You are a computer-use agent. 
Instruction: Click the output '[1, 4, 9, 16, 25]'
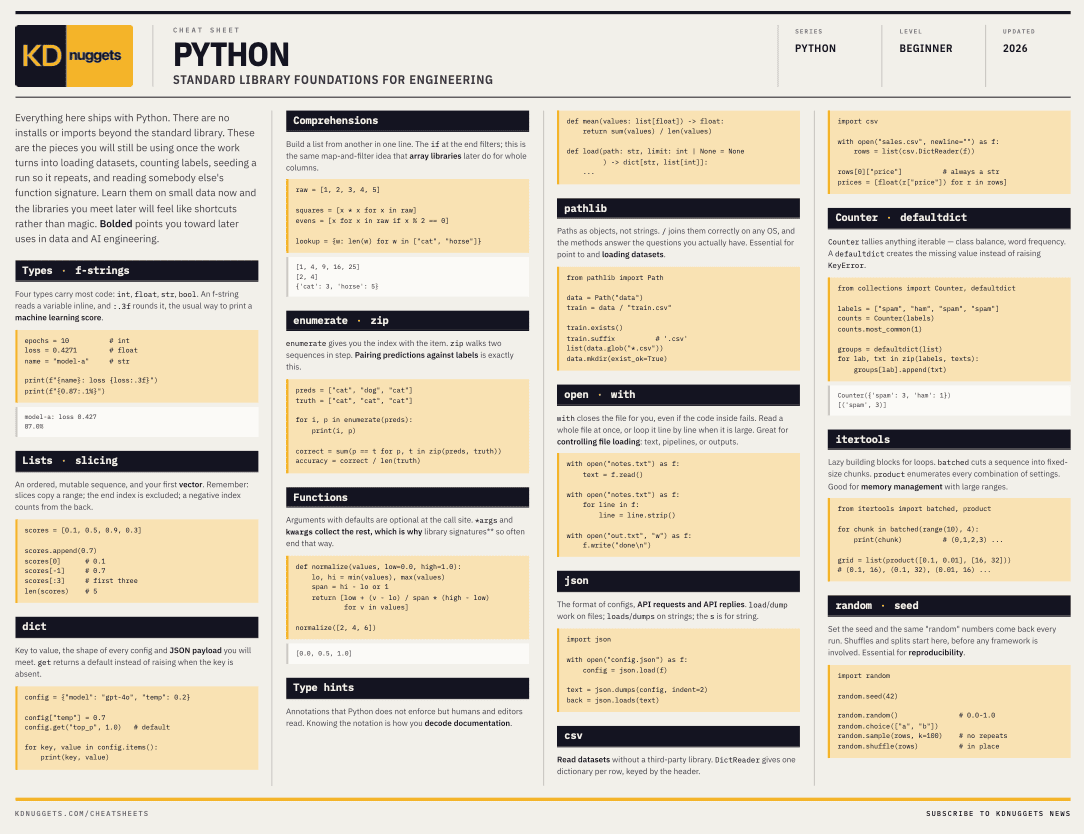pyautogui.click(x=328, y=266)
